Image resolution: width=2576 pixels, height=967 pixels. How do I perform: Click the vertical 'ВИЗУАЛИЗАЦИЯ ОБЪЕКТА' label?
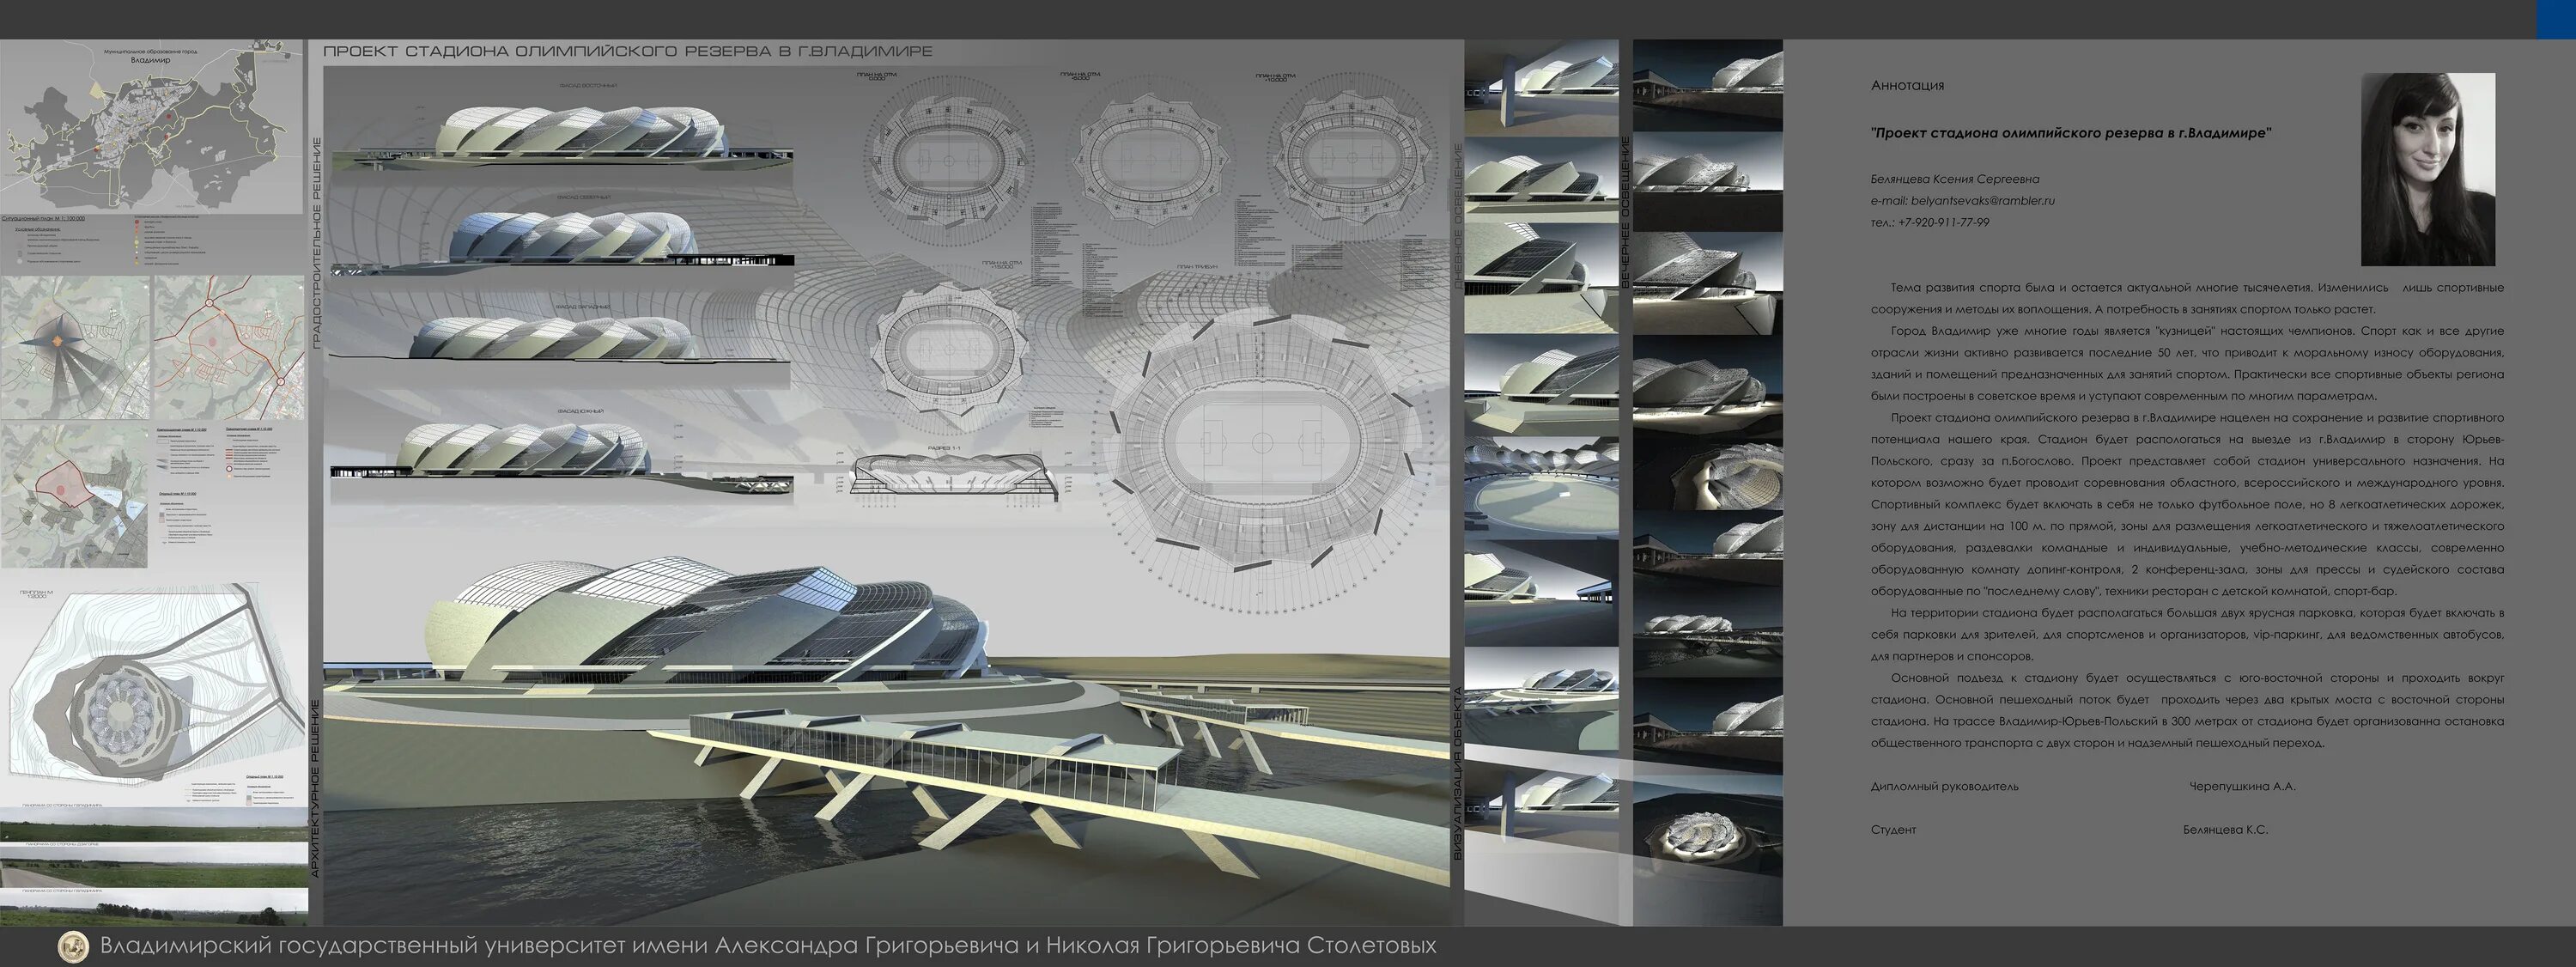tap(1458, 774)
